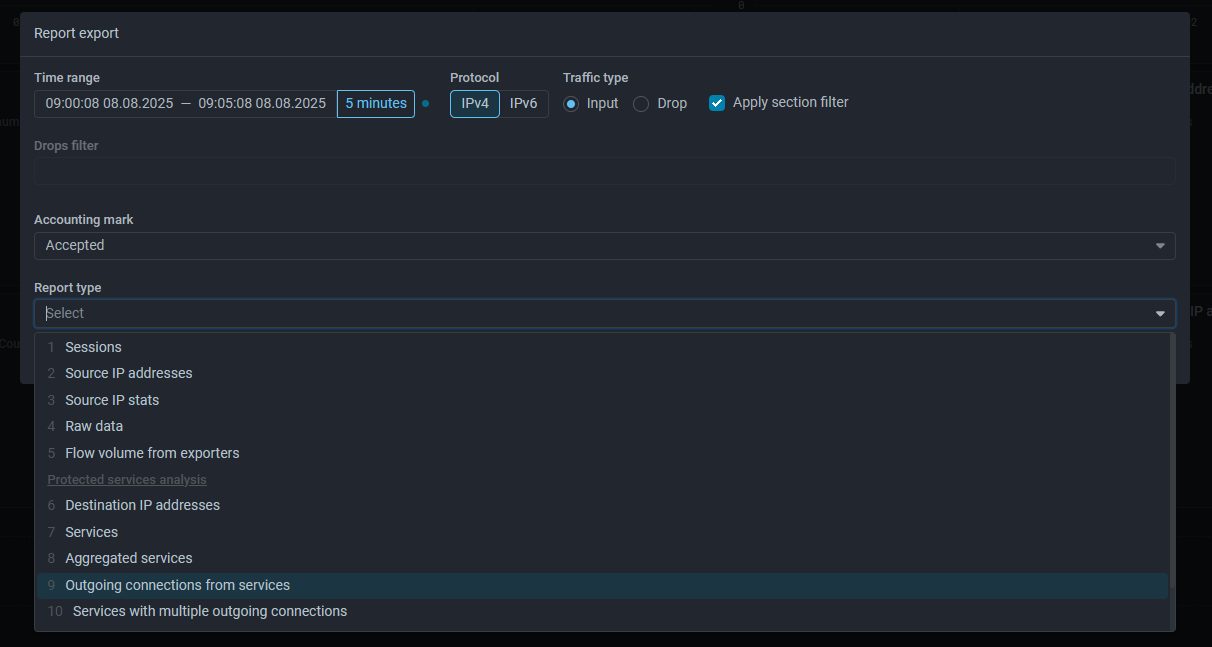Pick Aggregated services from the dropdown list
1212x647 pixels.
(128, 558)
